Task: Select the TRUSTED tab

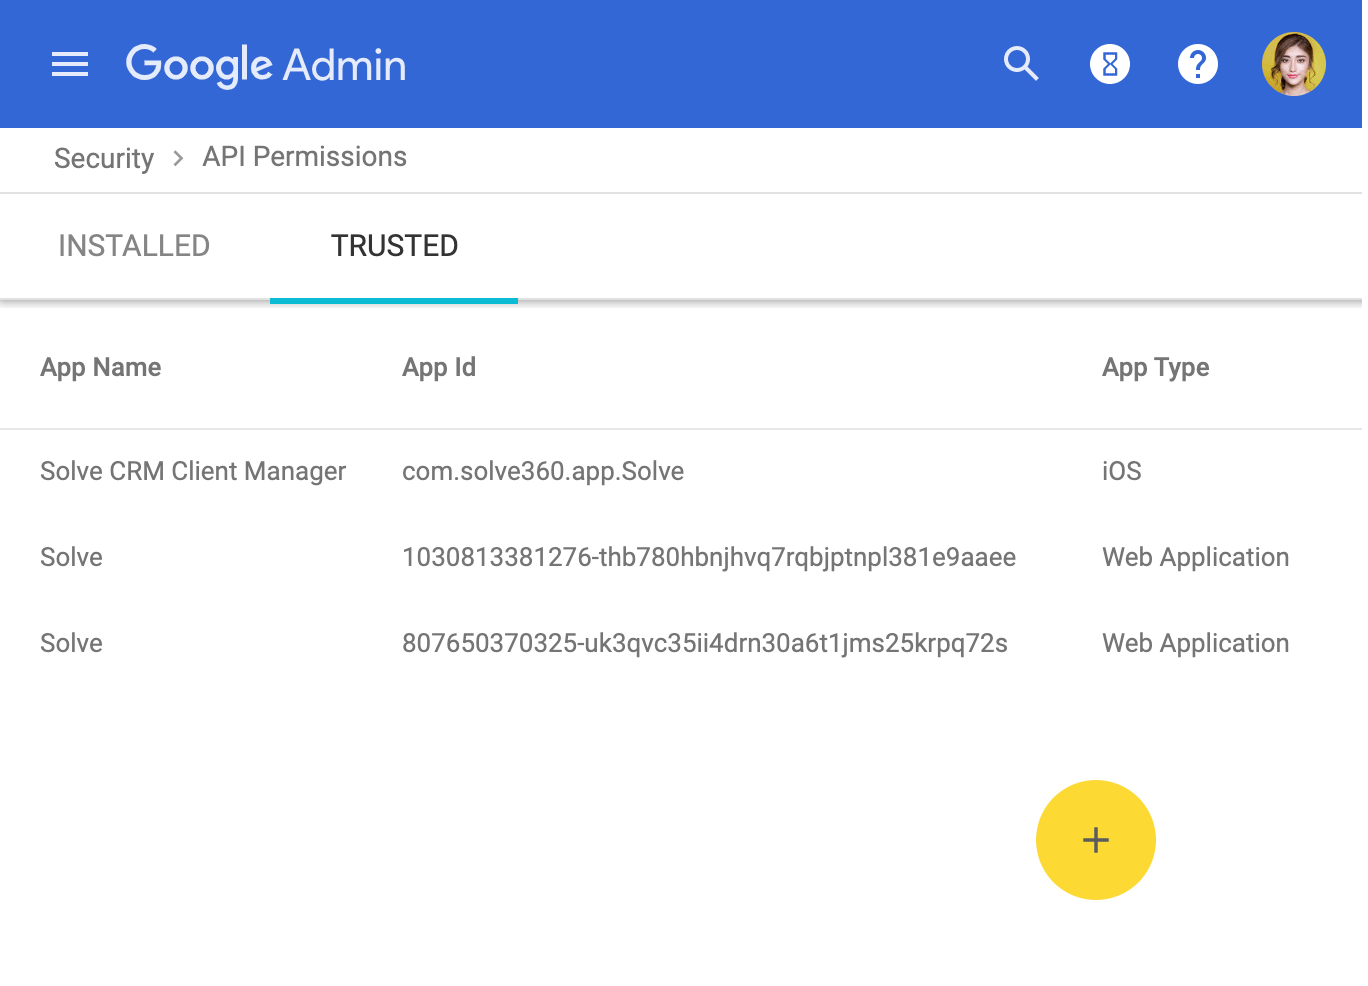Action: point(394,246)
